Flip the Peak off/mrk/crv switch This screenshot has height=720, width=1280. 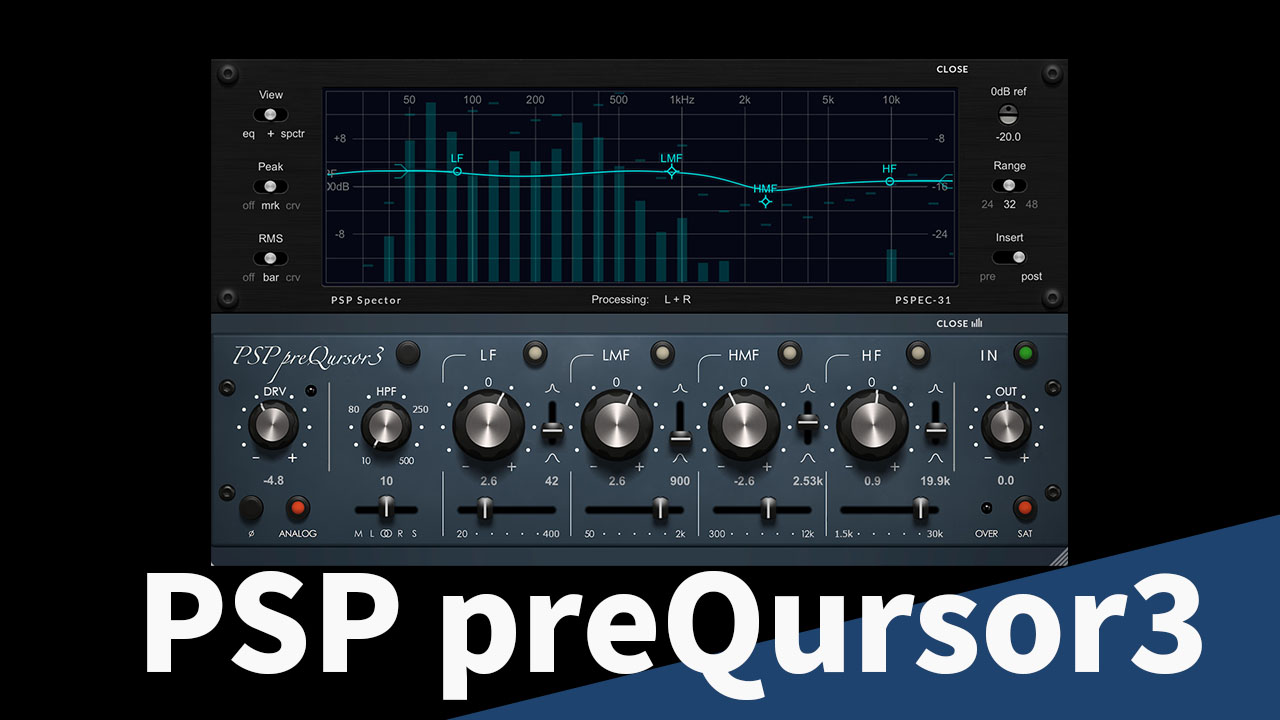pos(270,187)
